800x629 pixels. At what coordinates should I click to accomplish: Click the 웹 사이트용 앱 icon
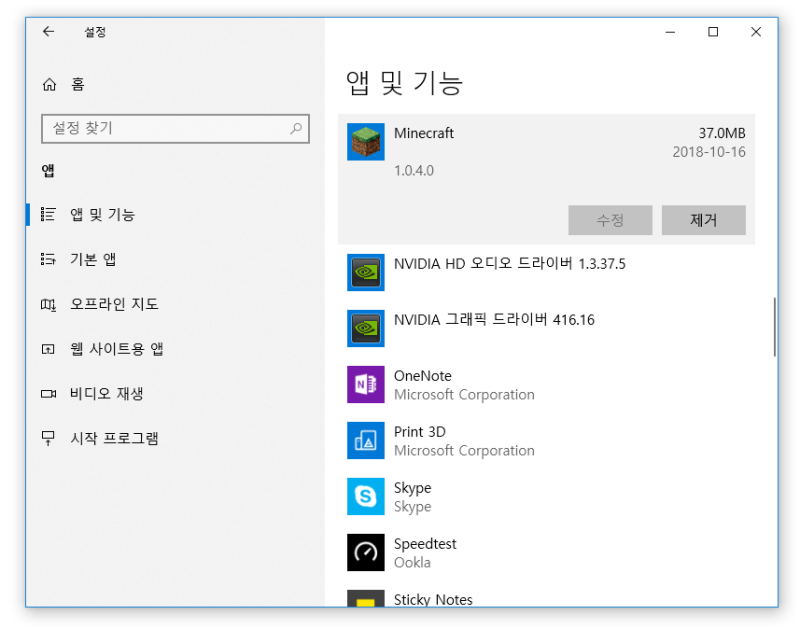[x=48, y=349]
